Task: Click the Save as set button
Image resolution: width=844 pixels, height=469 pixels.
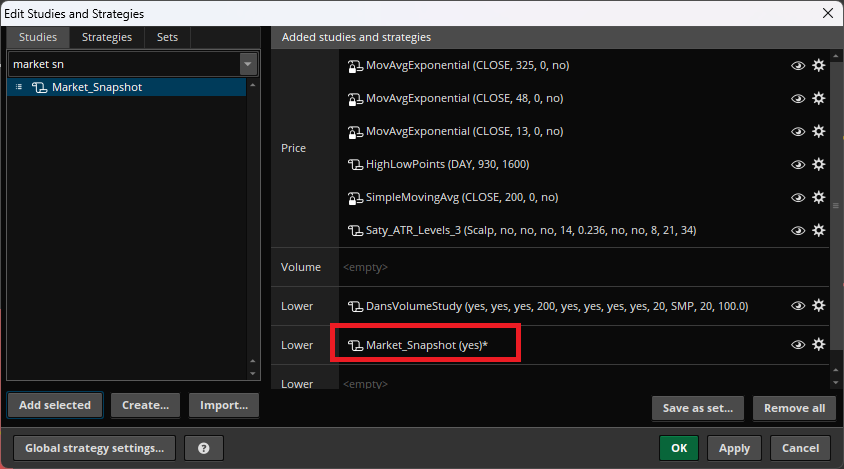Action: tap(699, 408)
